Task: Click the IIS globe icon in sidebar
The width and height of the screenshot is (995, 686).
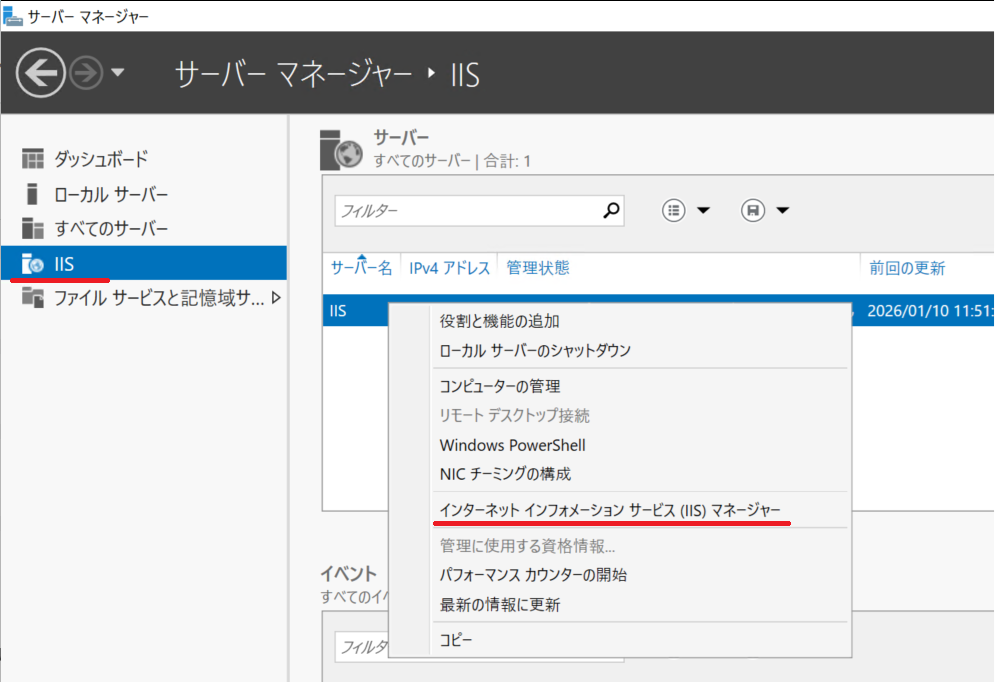Action: click(x=32, y=263)
